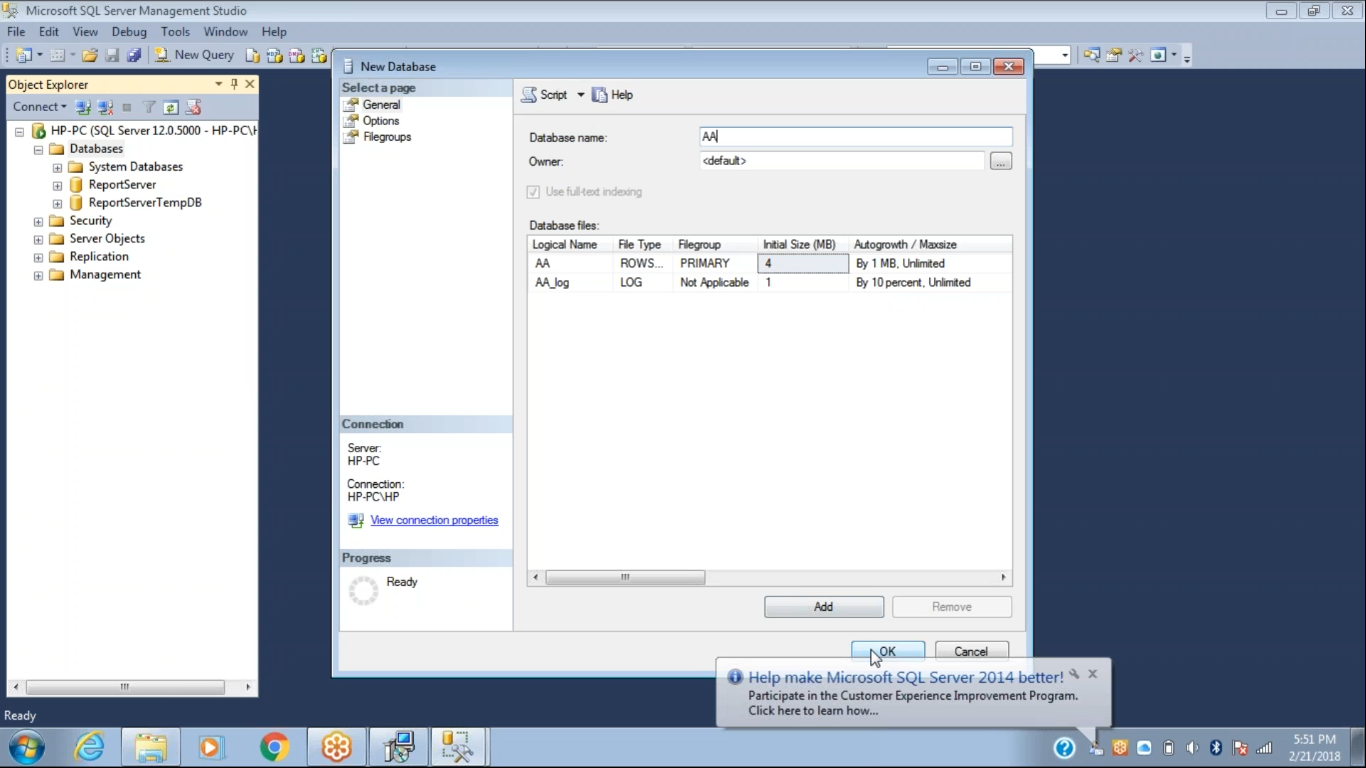The image size is (1366, 768).
Task: Click Cancel in New Database dialog
Action: coord(971,652)
